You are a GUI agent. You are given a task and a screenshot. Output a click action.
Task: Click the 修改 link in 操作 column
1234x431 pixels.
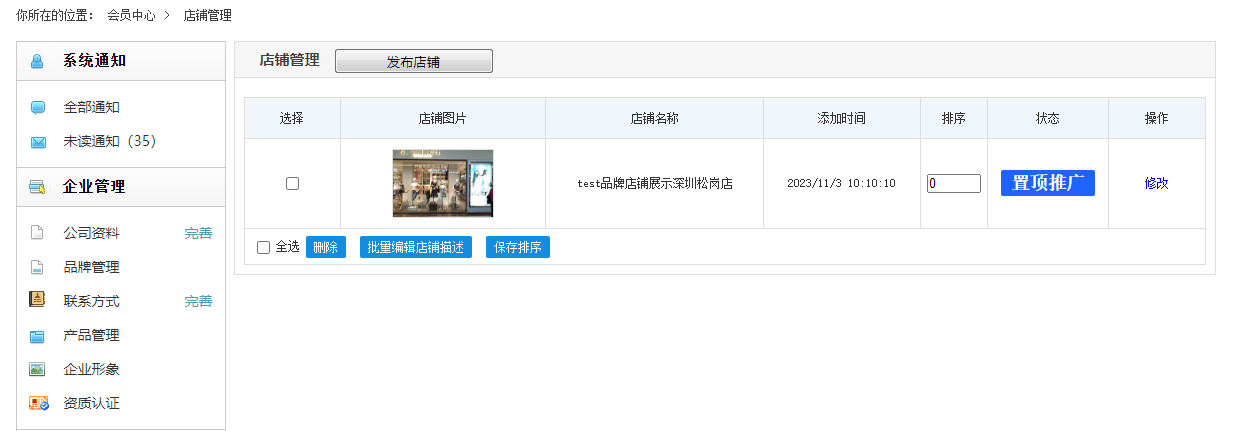1157,183
